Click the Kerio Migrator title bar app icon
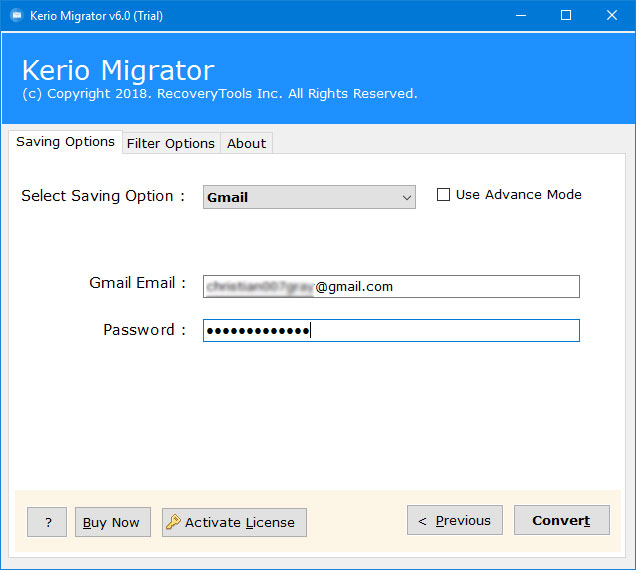636x570 pixels. (16, 15)
